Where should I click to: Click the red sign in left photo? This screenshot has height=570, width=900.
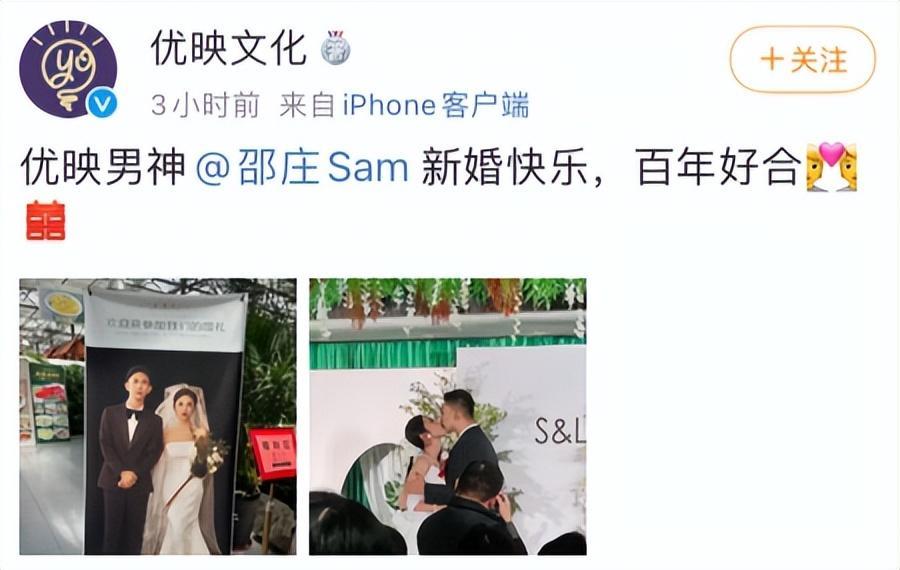pyautogui.click(x=273, y=453)
